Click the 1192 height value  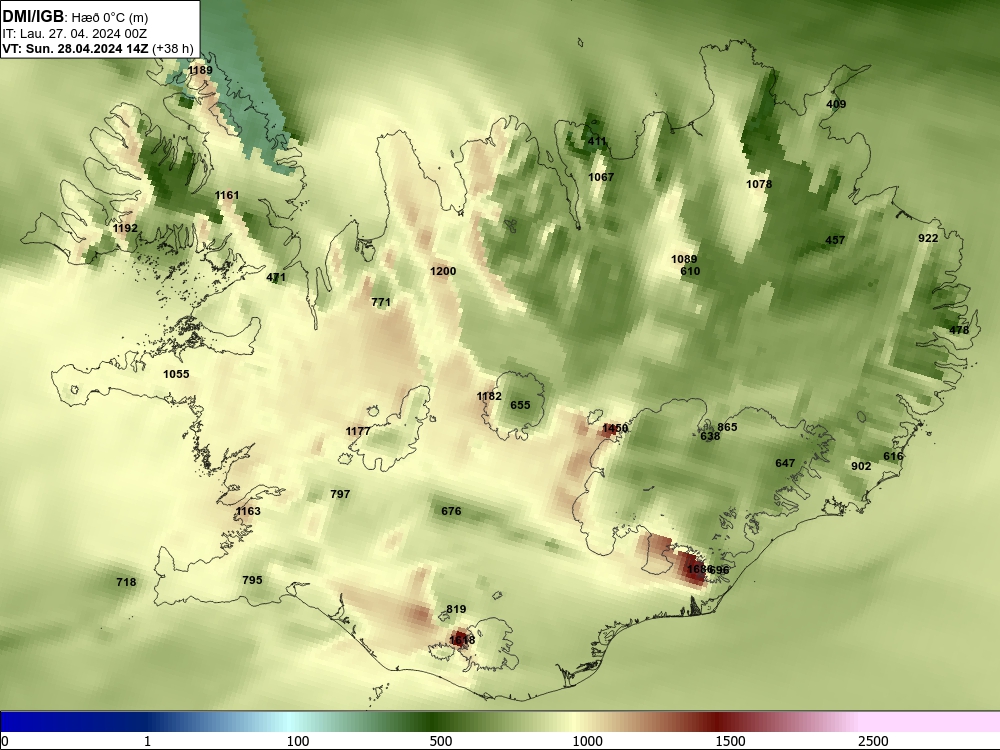(125, 228)
